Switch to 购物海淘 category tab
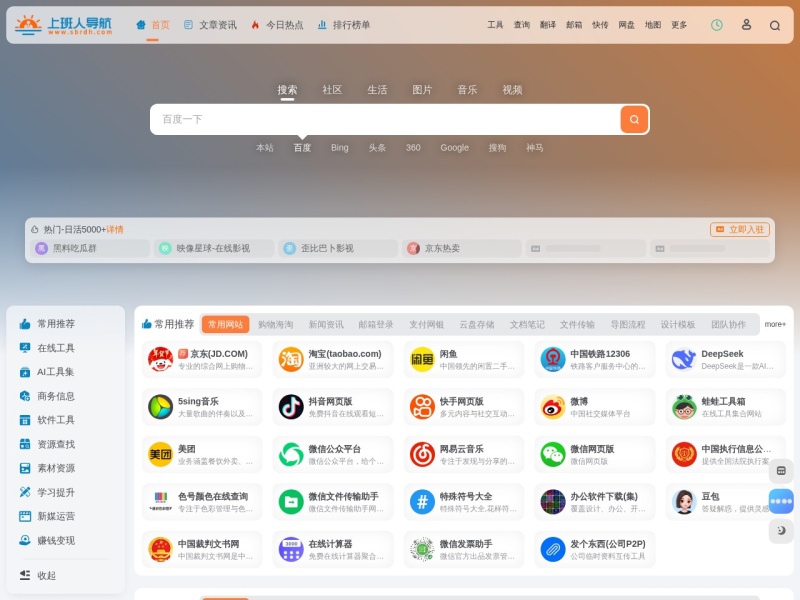 (x=276, y=324)
